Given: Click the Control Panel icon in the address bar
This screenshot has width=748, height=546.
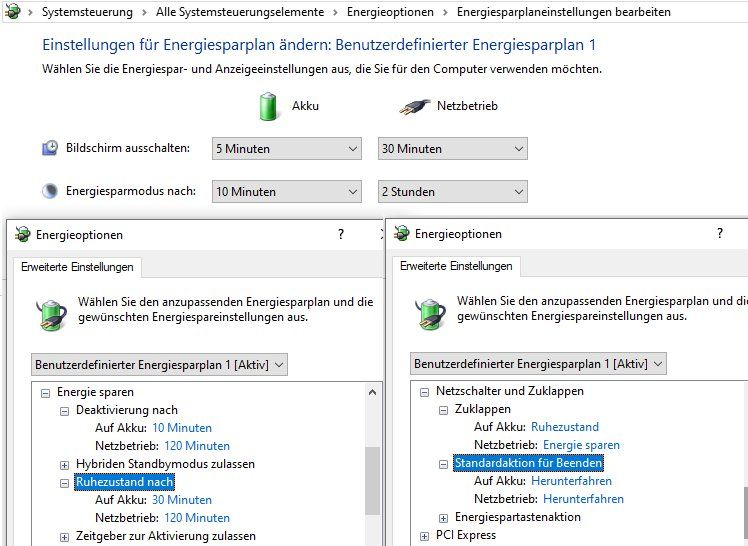Looking at the screenshot, I should 12,11.
